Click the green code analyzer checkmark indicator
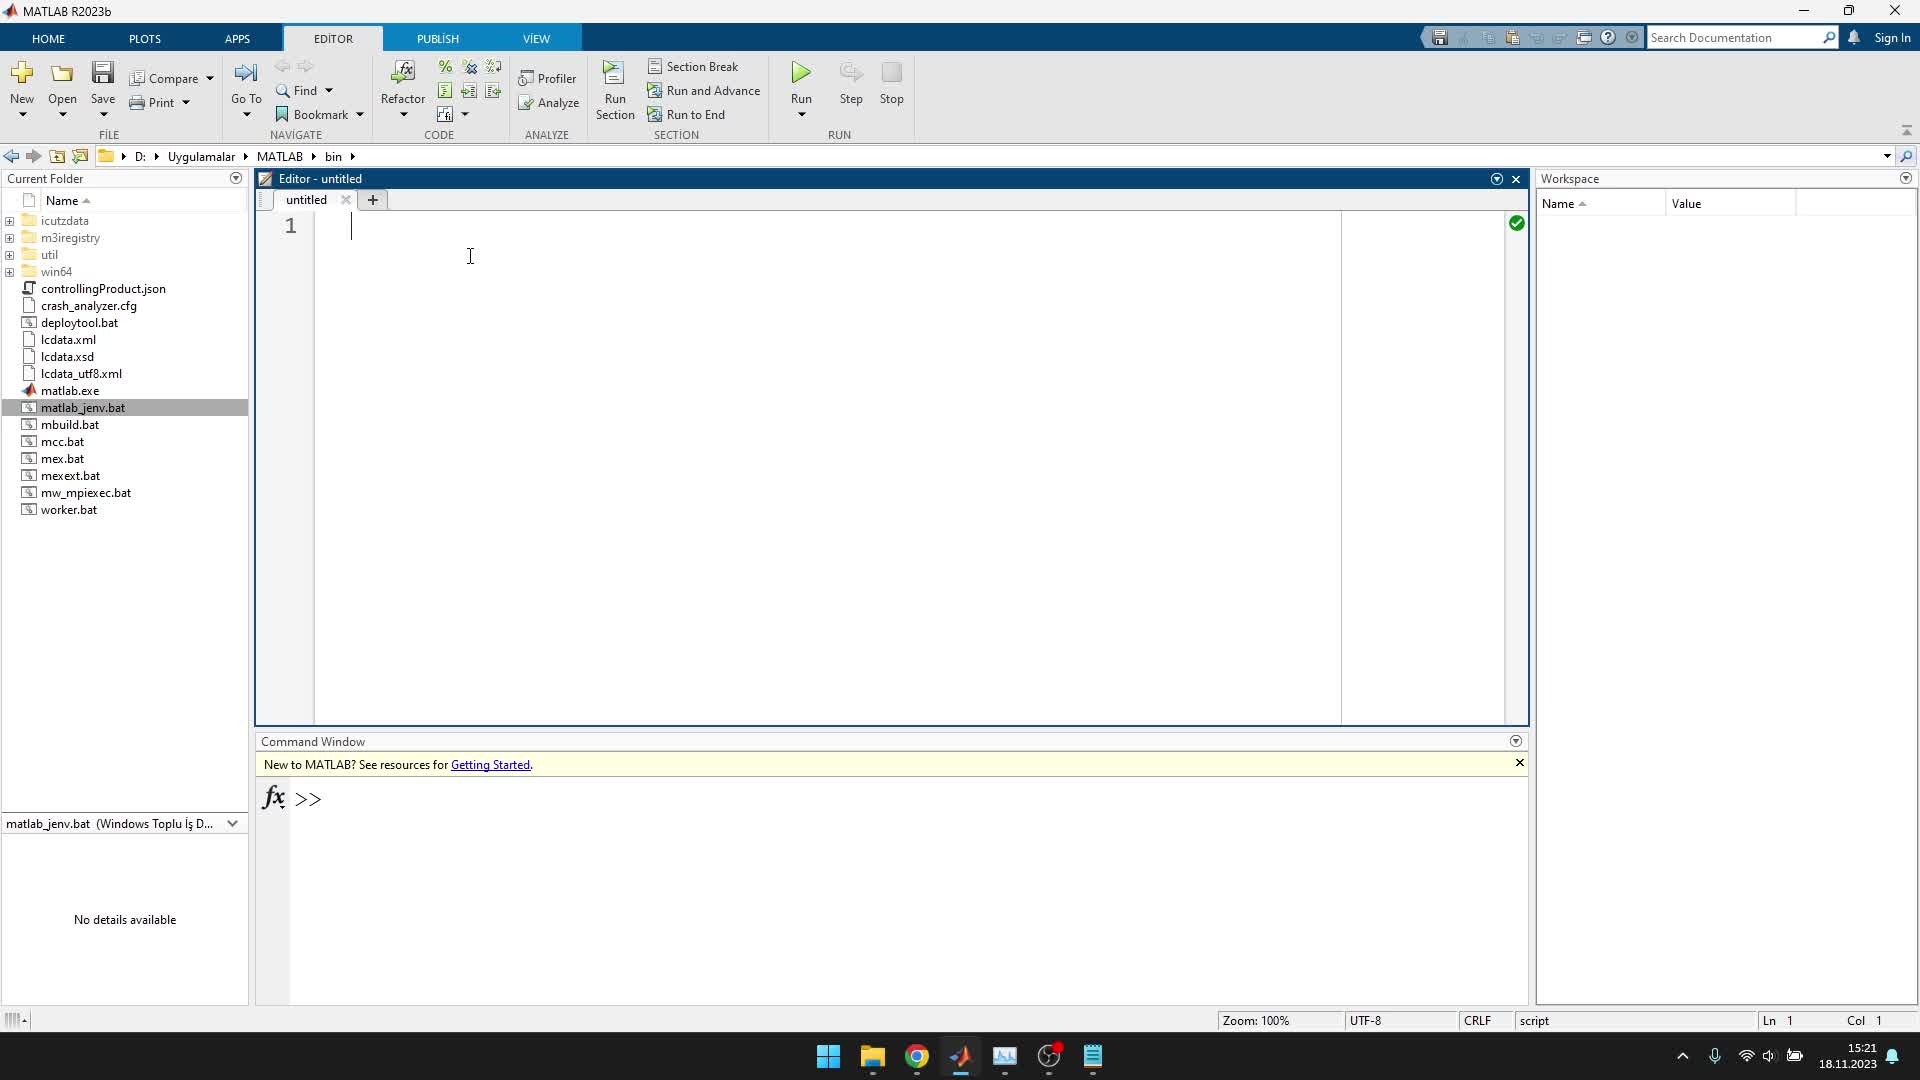This screenshot has height=1080, width=1920. 1517,223
